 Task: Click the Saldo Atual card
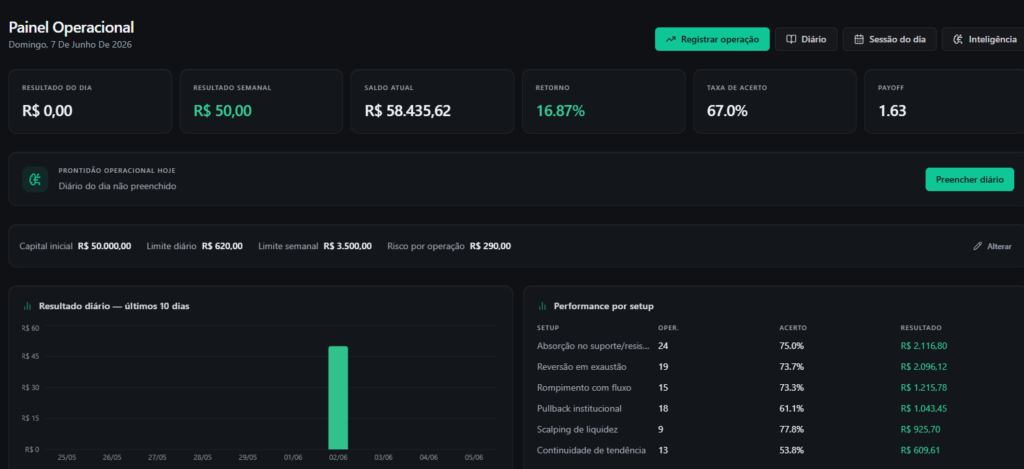(432, 101)
